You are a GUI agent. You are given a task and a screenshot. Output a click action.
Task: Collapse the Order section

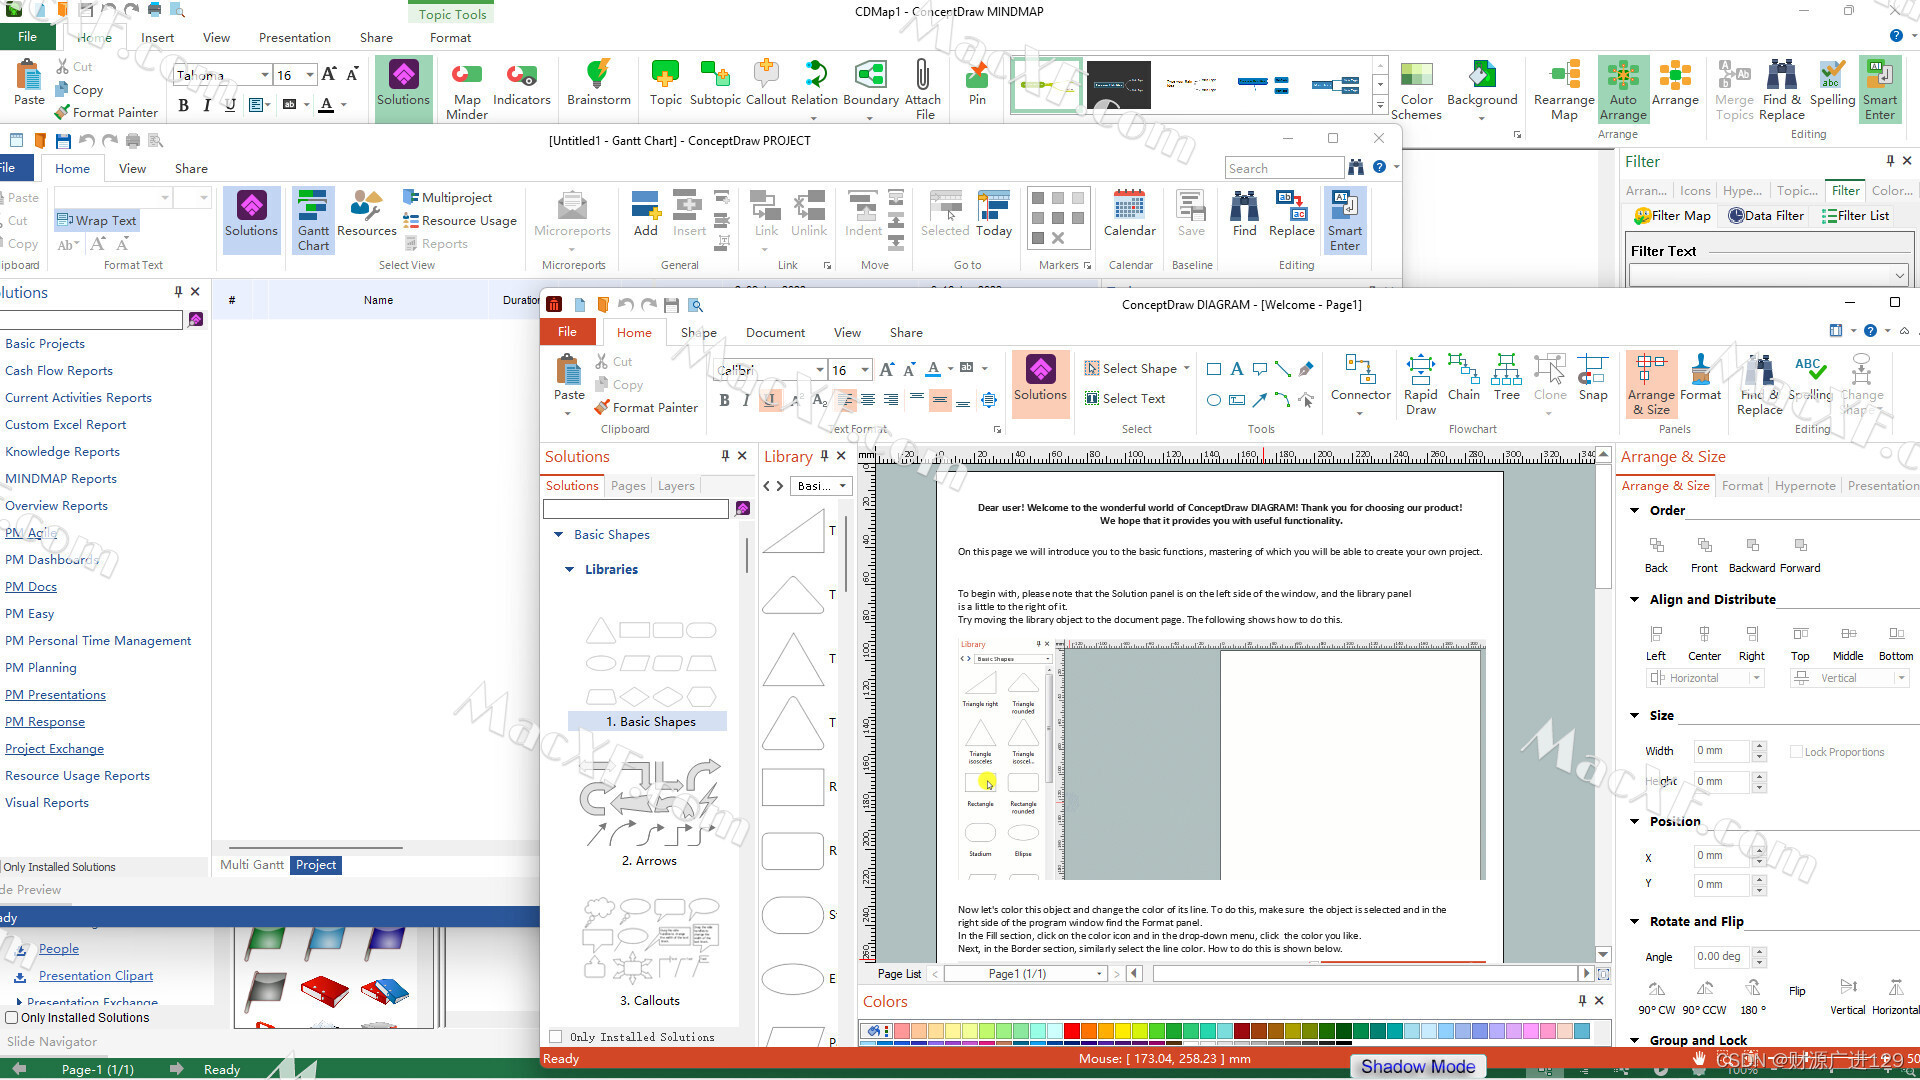tap(1634, 510)
